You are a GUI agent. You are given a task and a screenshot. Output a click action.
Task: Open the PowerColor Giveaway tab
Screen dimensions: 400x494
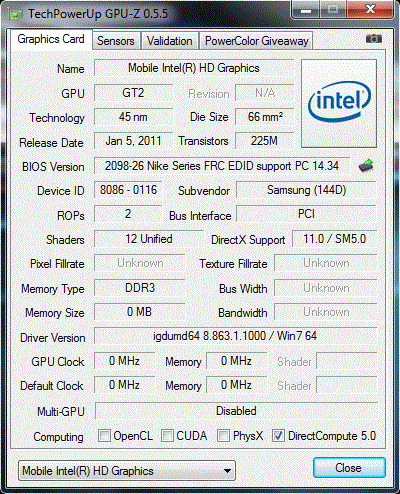click(256, 41)
